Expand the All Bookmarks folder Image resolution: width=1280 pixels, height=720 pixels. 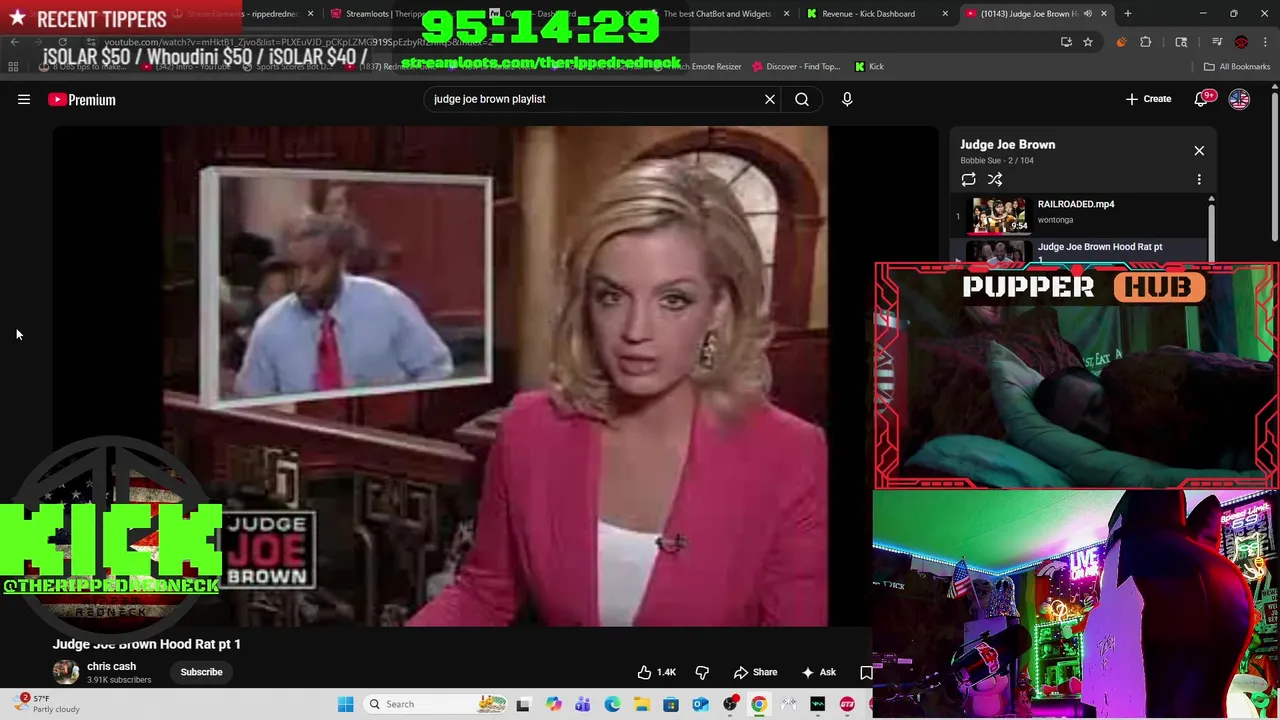[x=1237, y=67]
